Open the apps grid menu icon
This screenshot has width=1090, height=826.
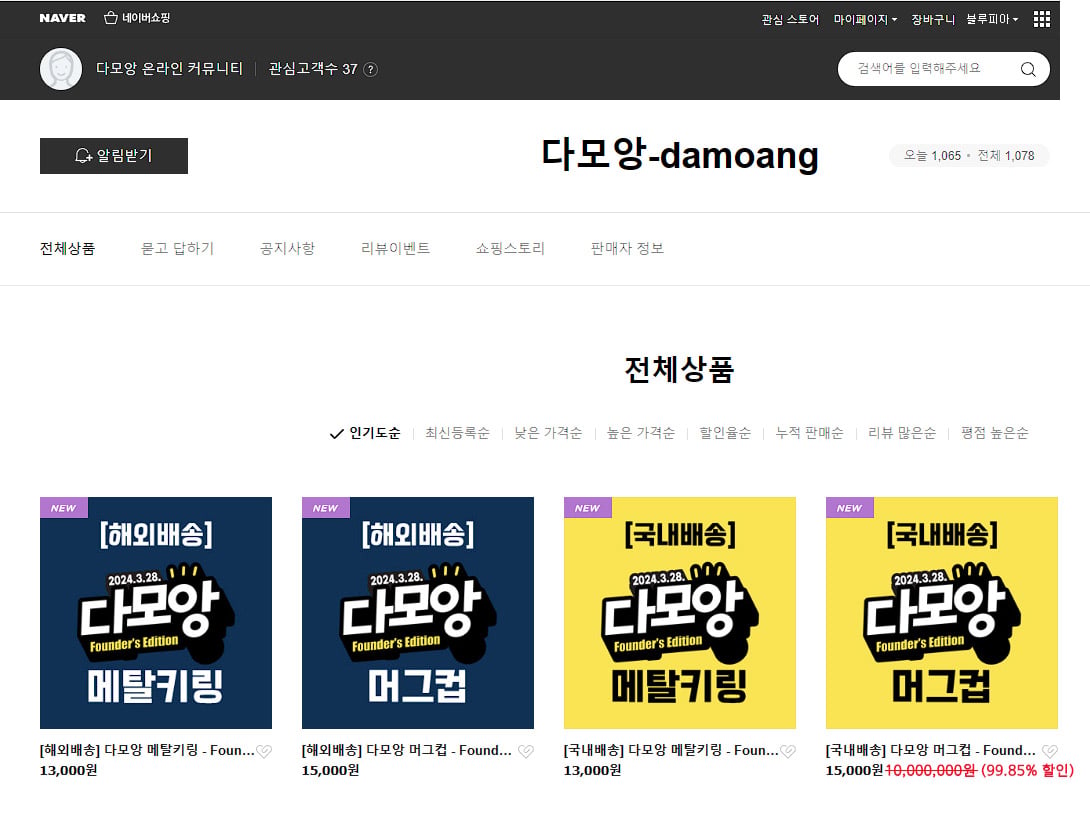point(1041,19)
